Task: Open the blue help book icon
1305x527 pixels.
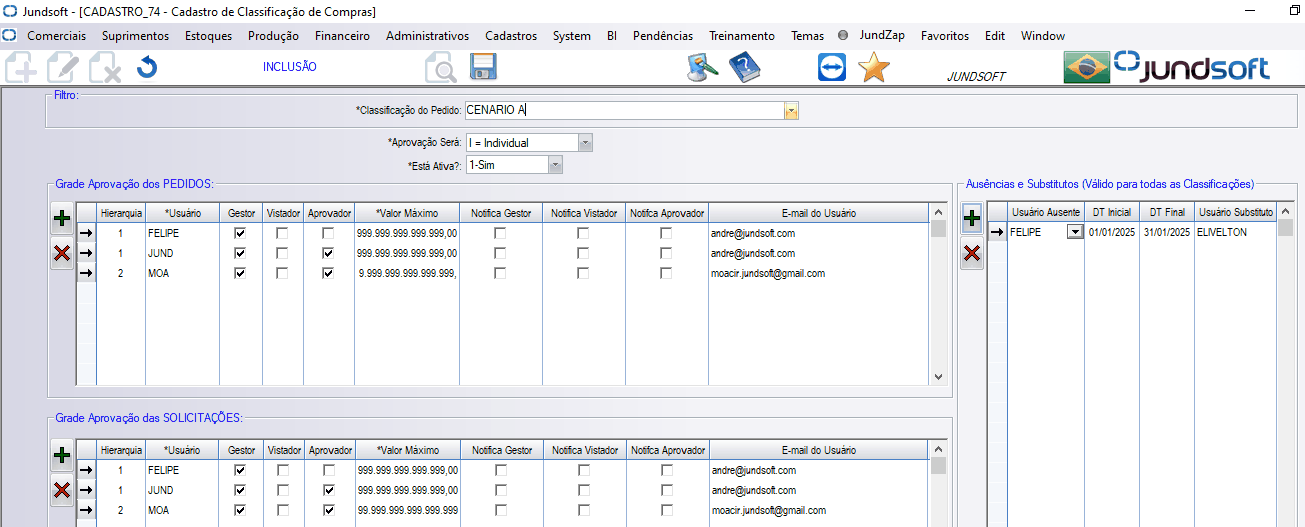Action: [745, 68]
